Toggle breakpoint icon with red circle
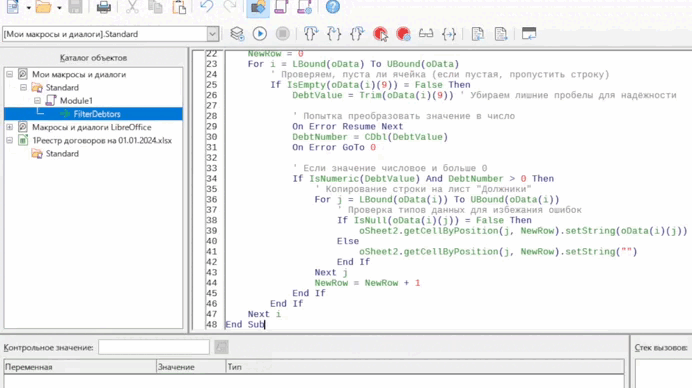This screenshot has width=692, height=388. (x=380, y=34)
